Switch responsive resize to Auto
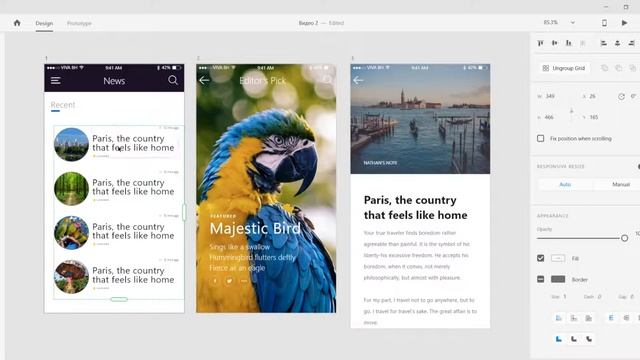Viewport: 640px width, 360px height. pyautogui.click(x=565, y=184)
